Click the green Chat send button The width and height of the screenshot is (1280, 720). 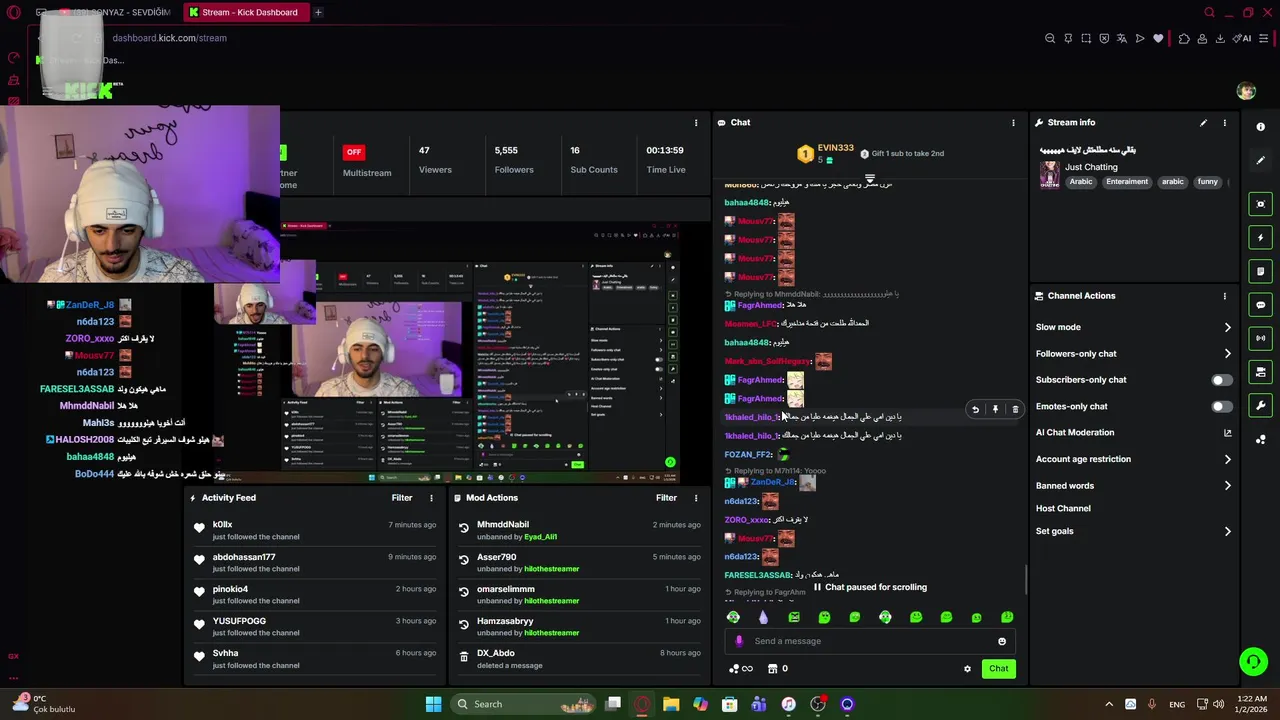998,669
